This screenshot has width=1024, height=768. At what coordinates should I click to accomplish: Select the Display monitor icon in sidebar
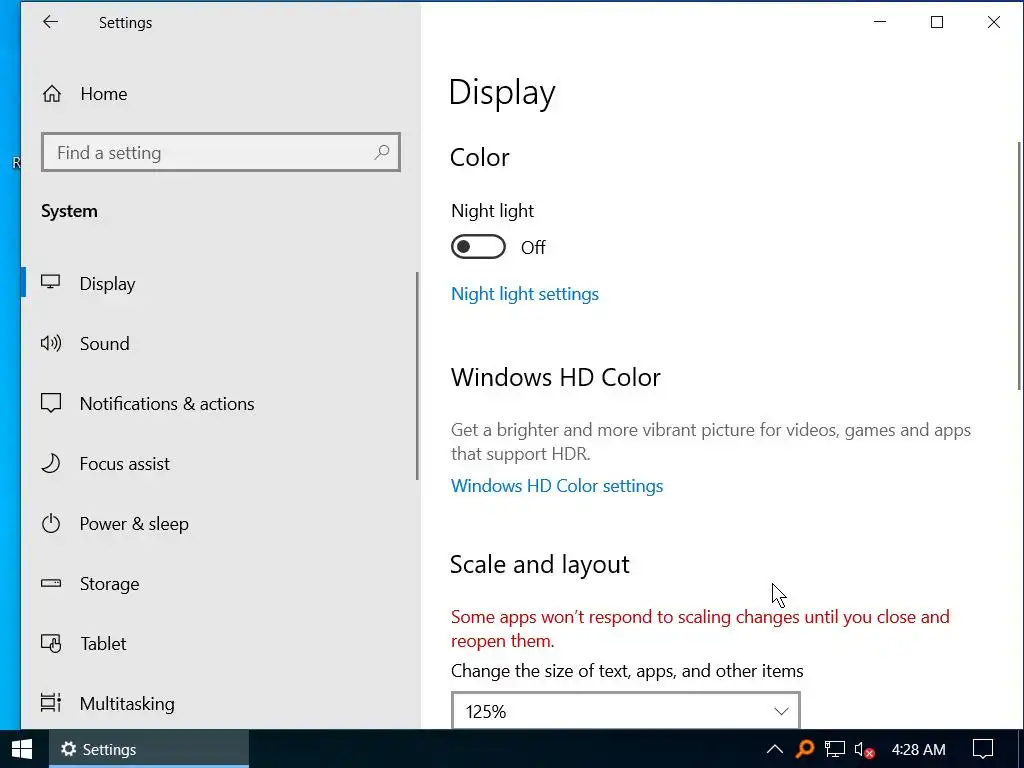tap(50, 283)
